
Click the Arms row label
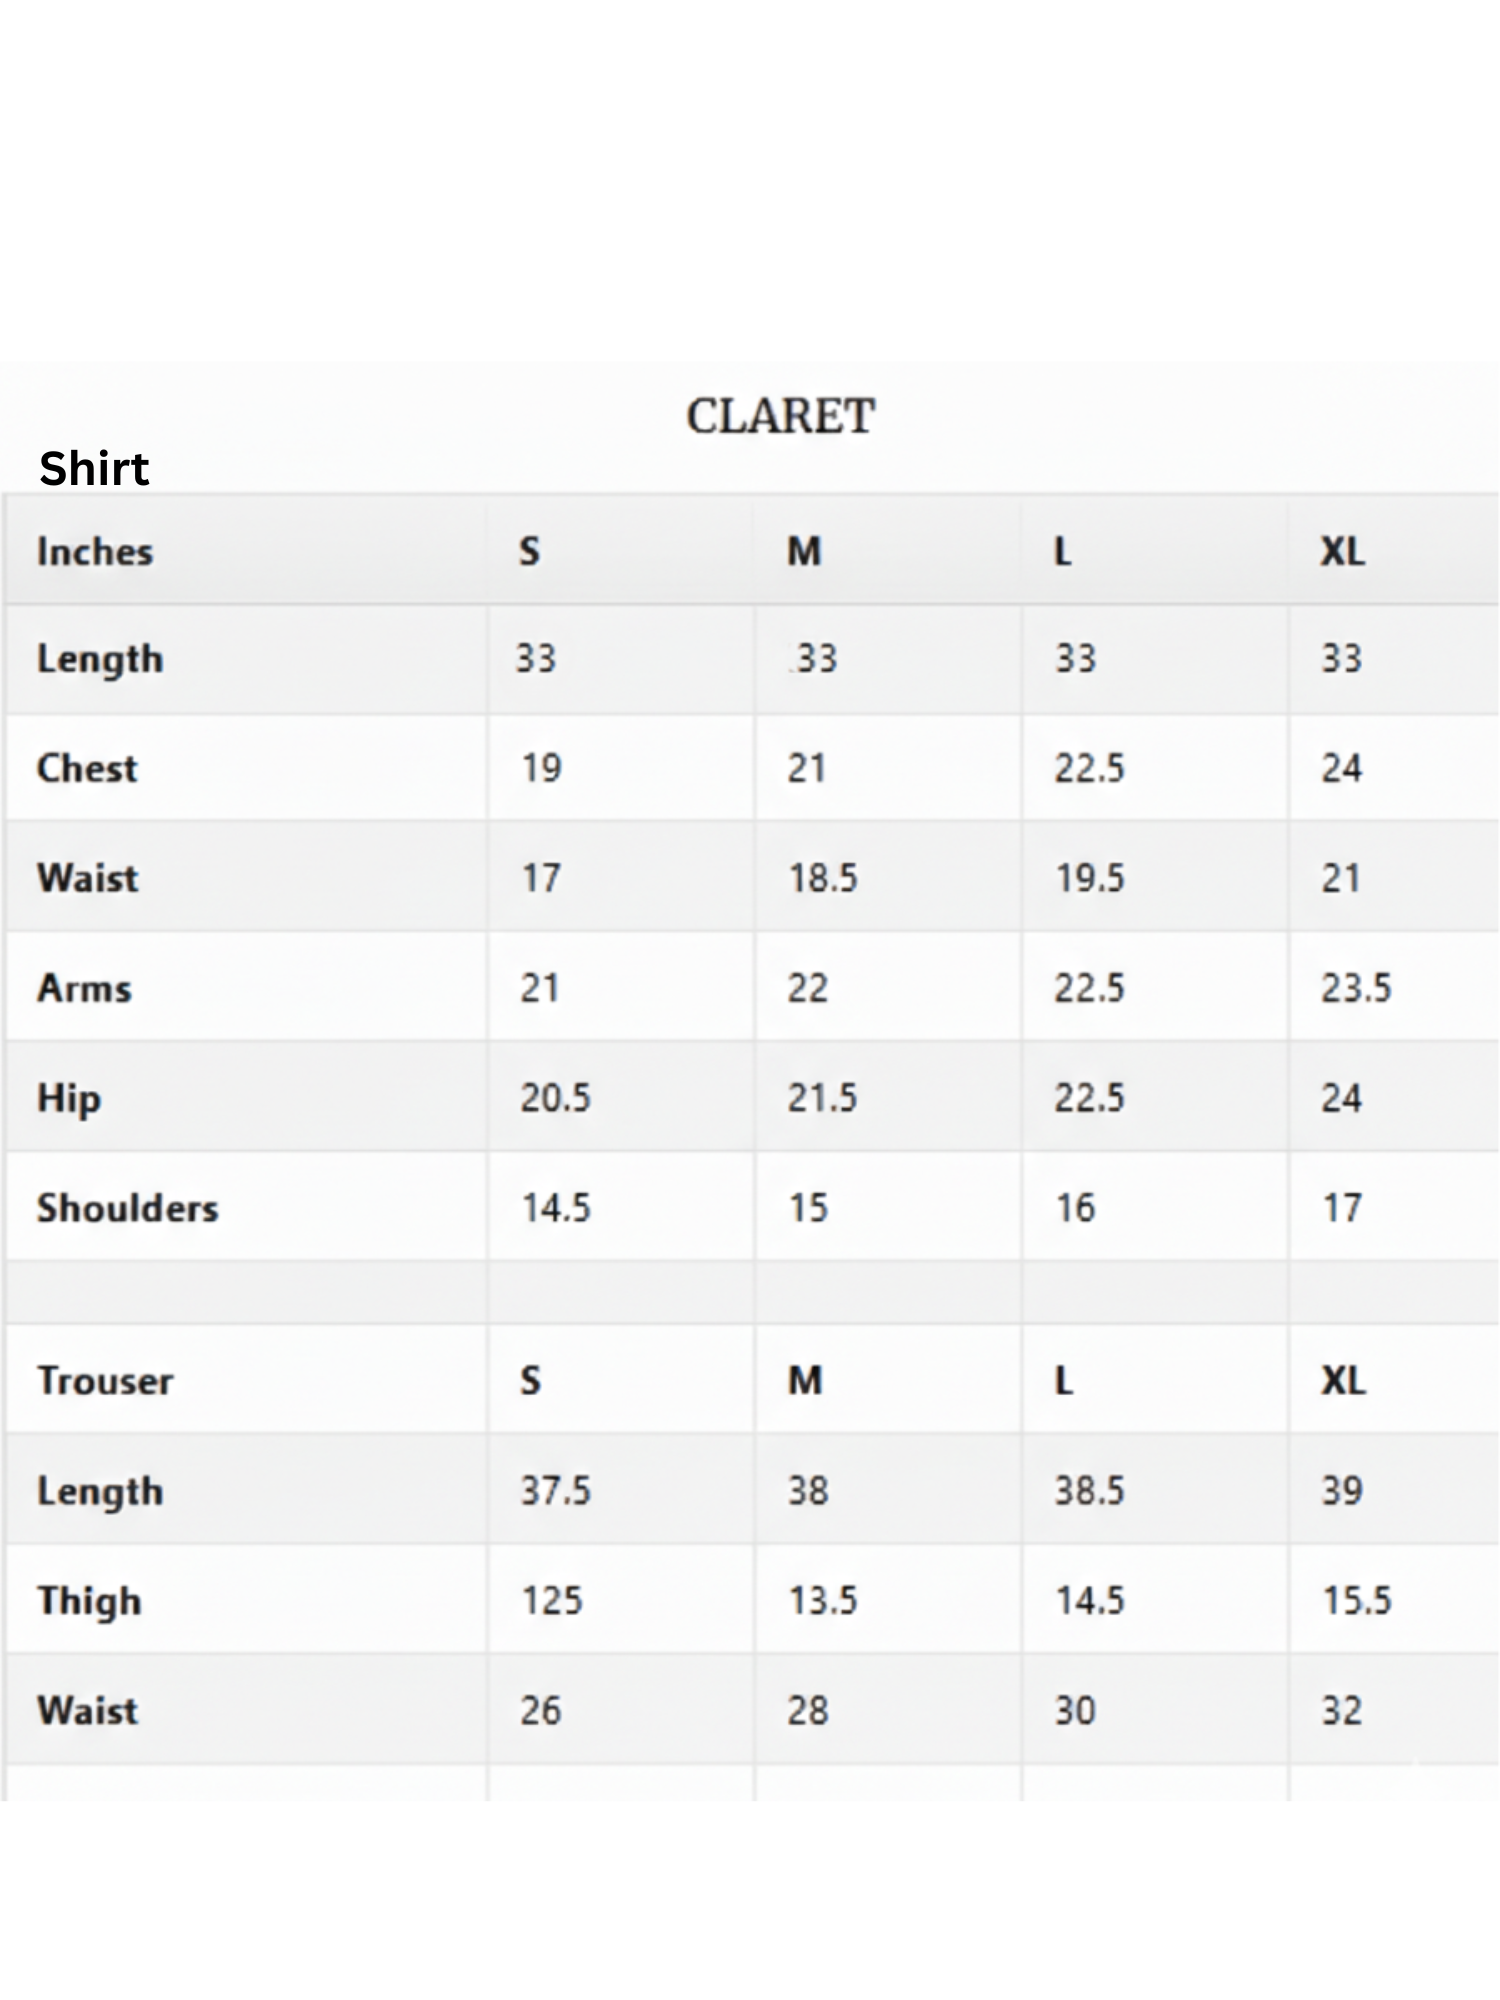pos(84,988)
